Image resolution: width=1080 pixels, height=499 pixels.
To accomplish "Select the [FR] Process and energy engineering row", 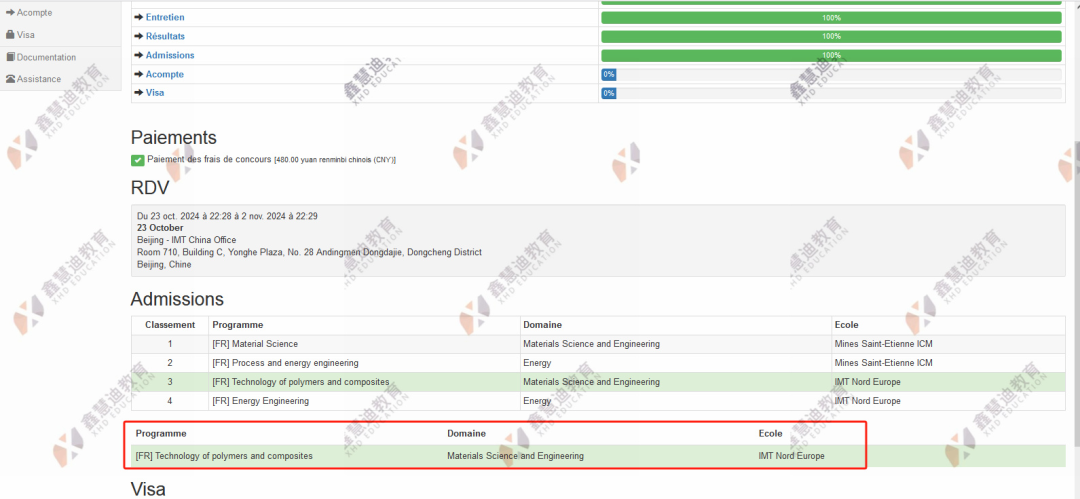I will coord(599,363).
